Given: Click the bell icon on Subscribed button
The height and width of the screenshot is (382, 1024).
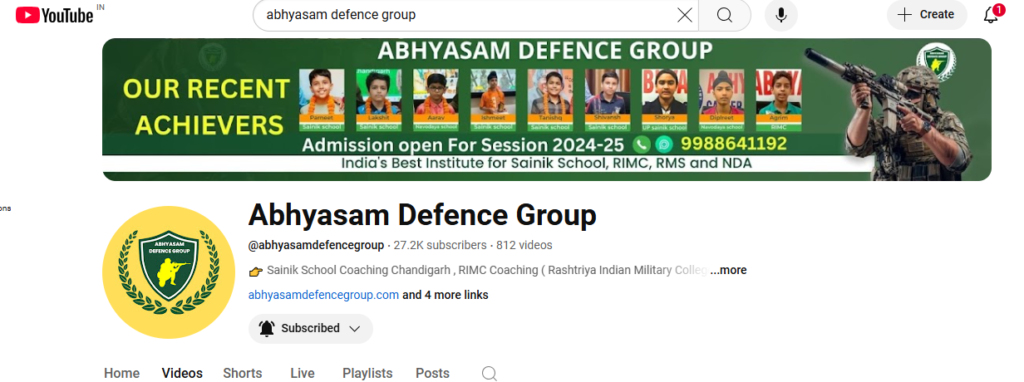Looking at the screenshot, I should tap(266, 328).
